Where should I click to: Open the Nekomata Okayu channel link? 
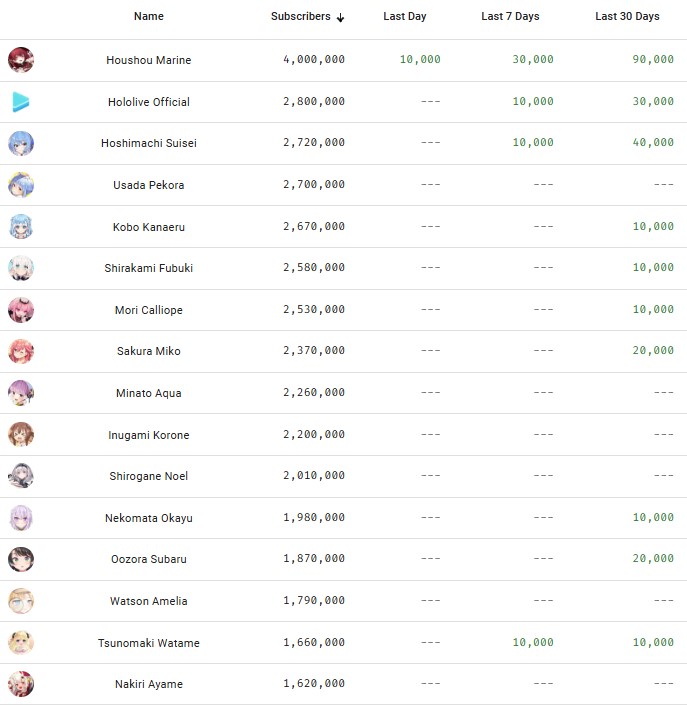[x=148, y=518]
